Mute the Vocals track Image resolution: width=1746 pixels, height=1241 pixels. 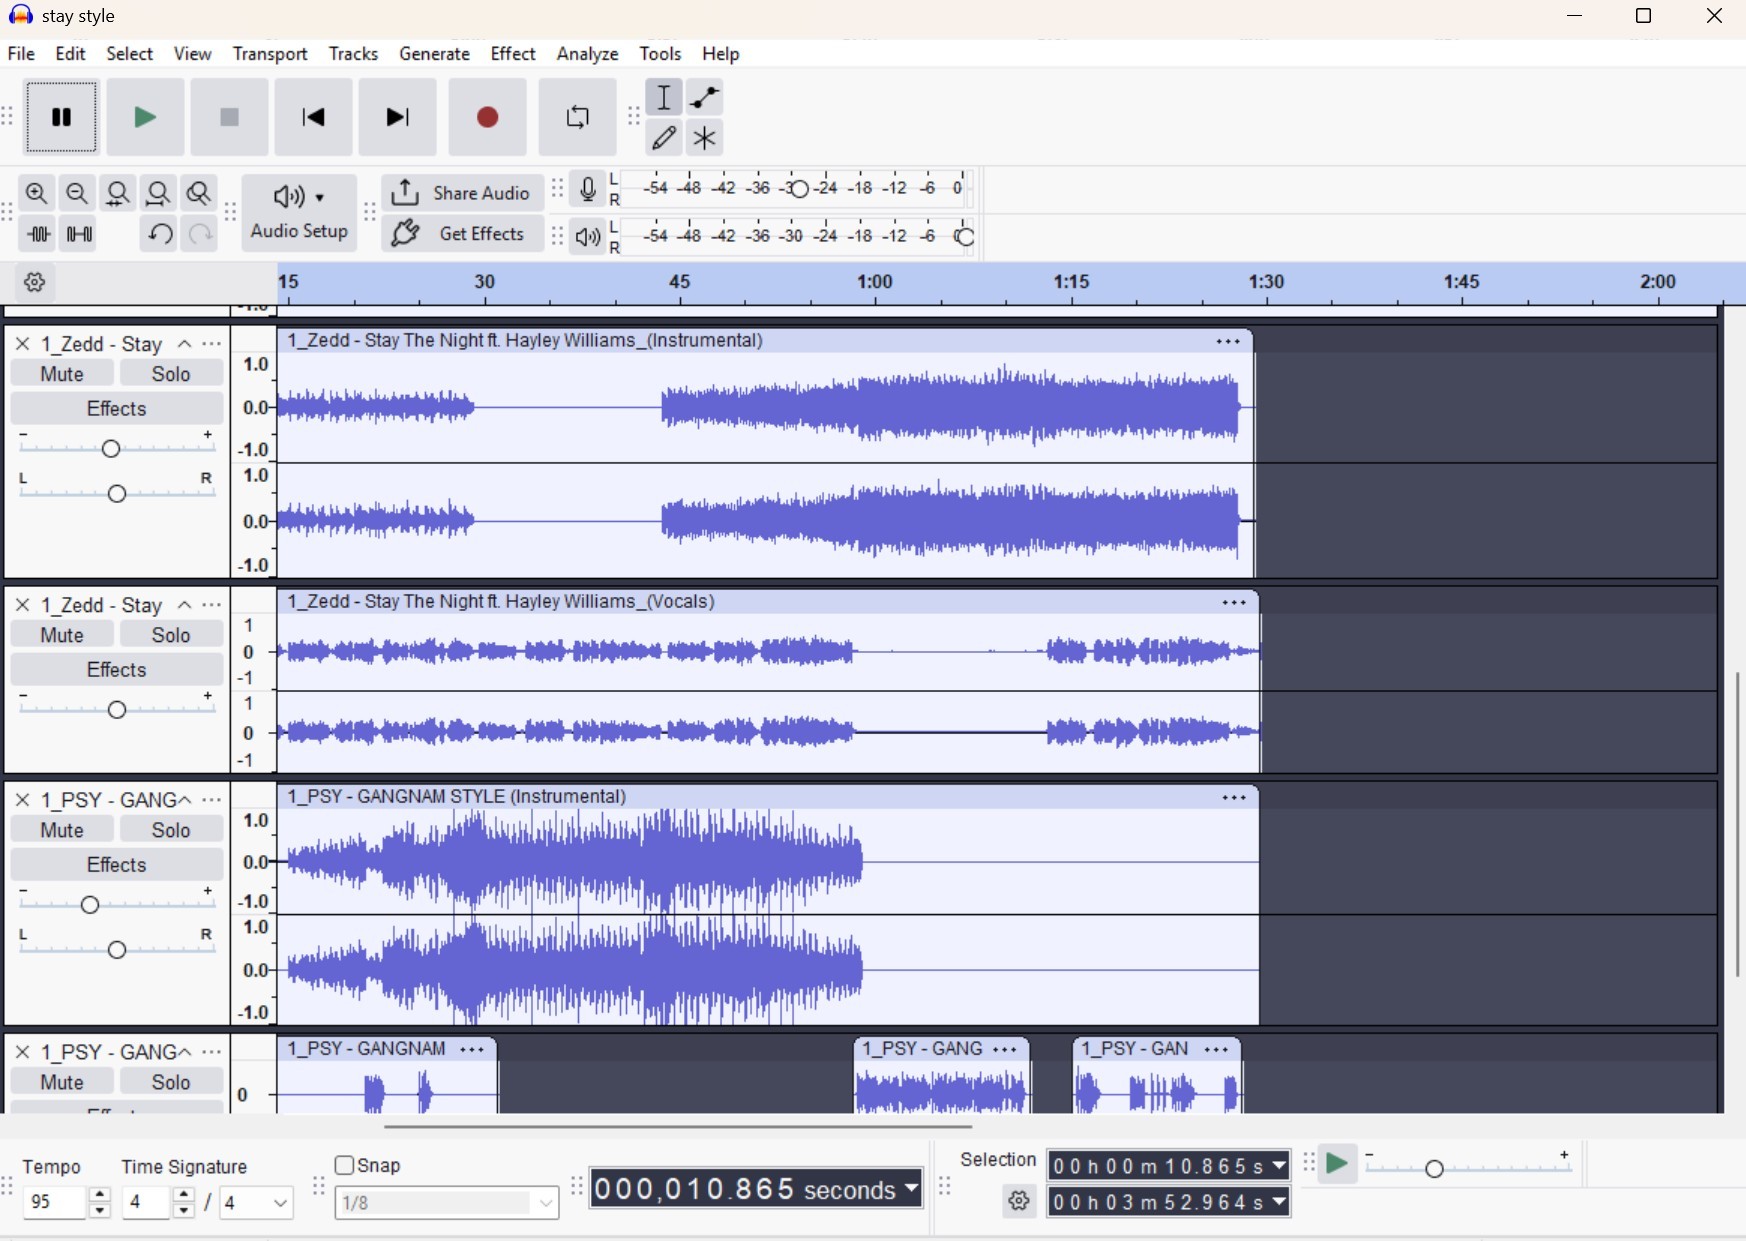click(x=61, y=633)
